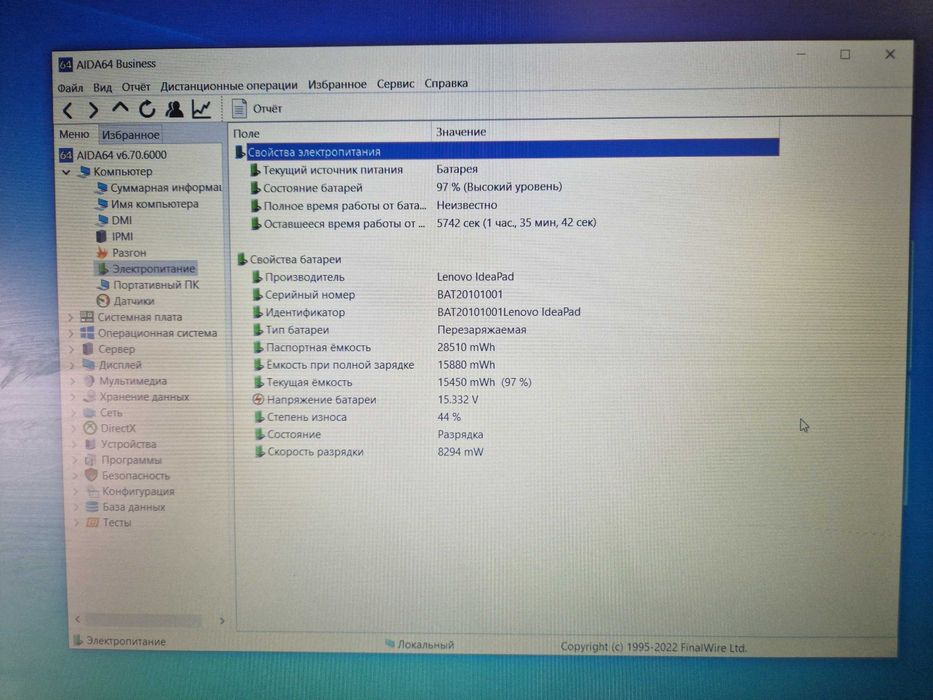Image resolution: width=933 pixels, height=700 pixels.
Task: Expand the Операционная система node
Action: (x=71, y=333)
